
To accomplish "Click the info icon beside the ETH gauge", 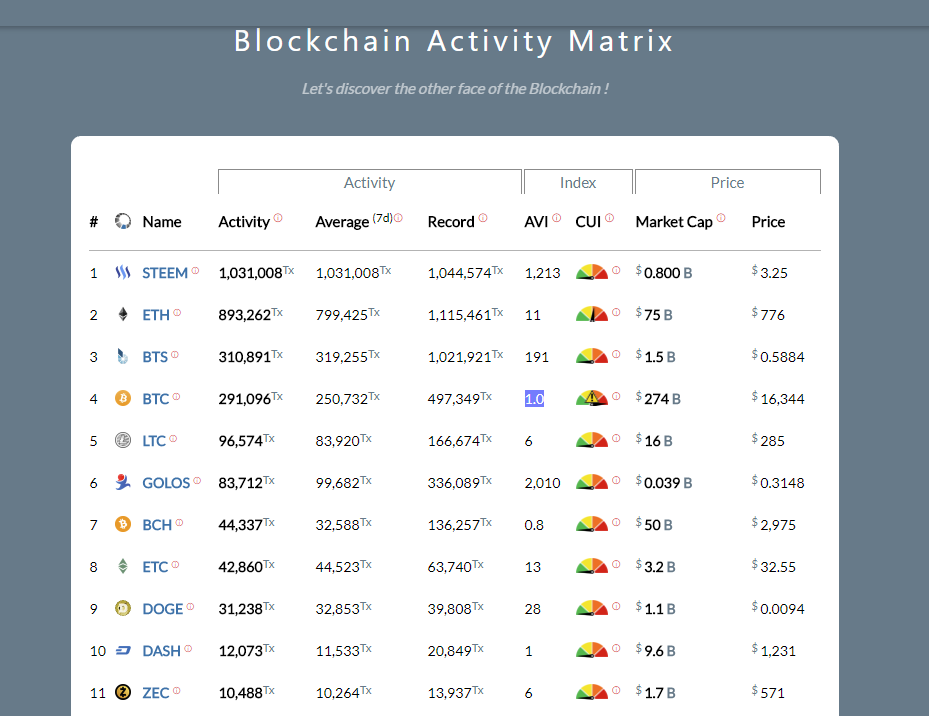I will 616,312.
